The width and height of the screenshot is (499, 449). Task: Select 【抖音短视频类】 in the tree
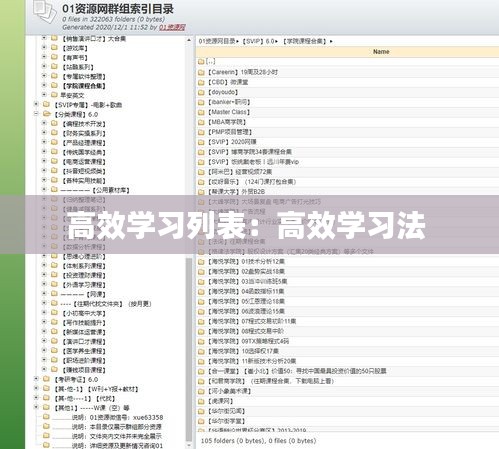[x=84, y=171]
